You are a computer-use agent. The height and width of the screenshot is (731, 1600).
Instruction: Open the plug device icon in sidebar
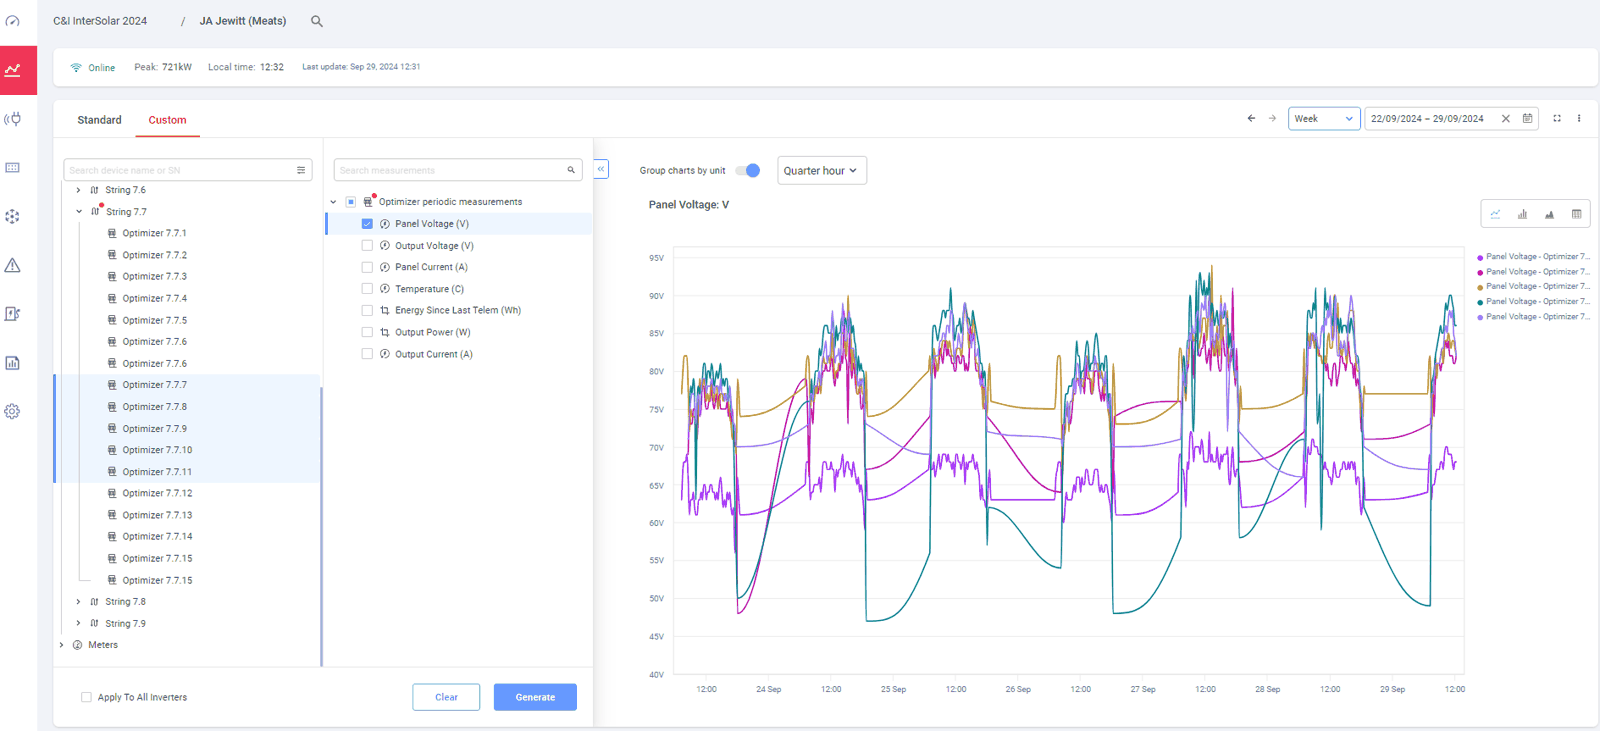(x=12, y=119)
